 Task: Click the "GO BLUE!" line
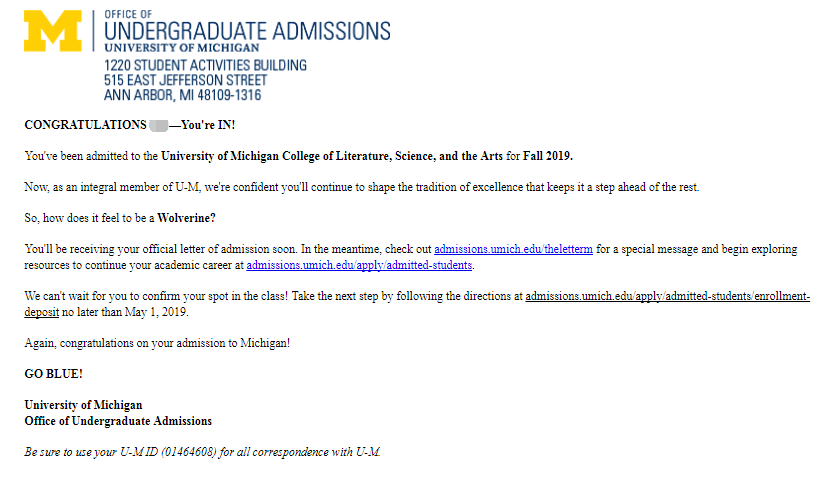point(54,374)
